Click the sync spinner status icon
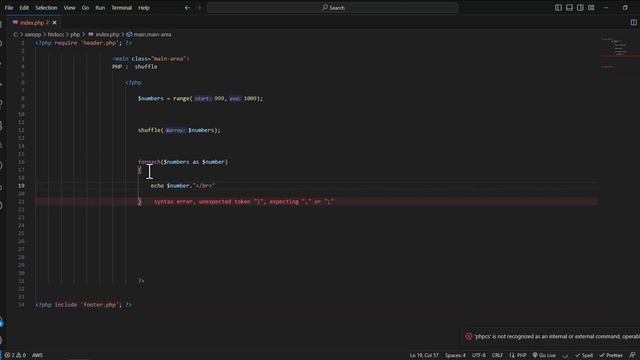Viewport: 640px width, 360px height. click(x=565, y=355)
